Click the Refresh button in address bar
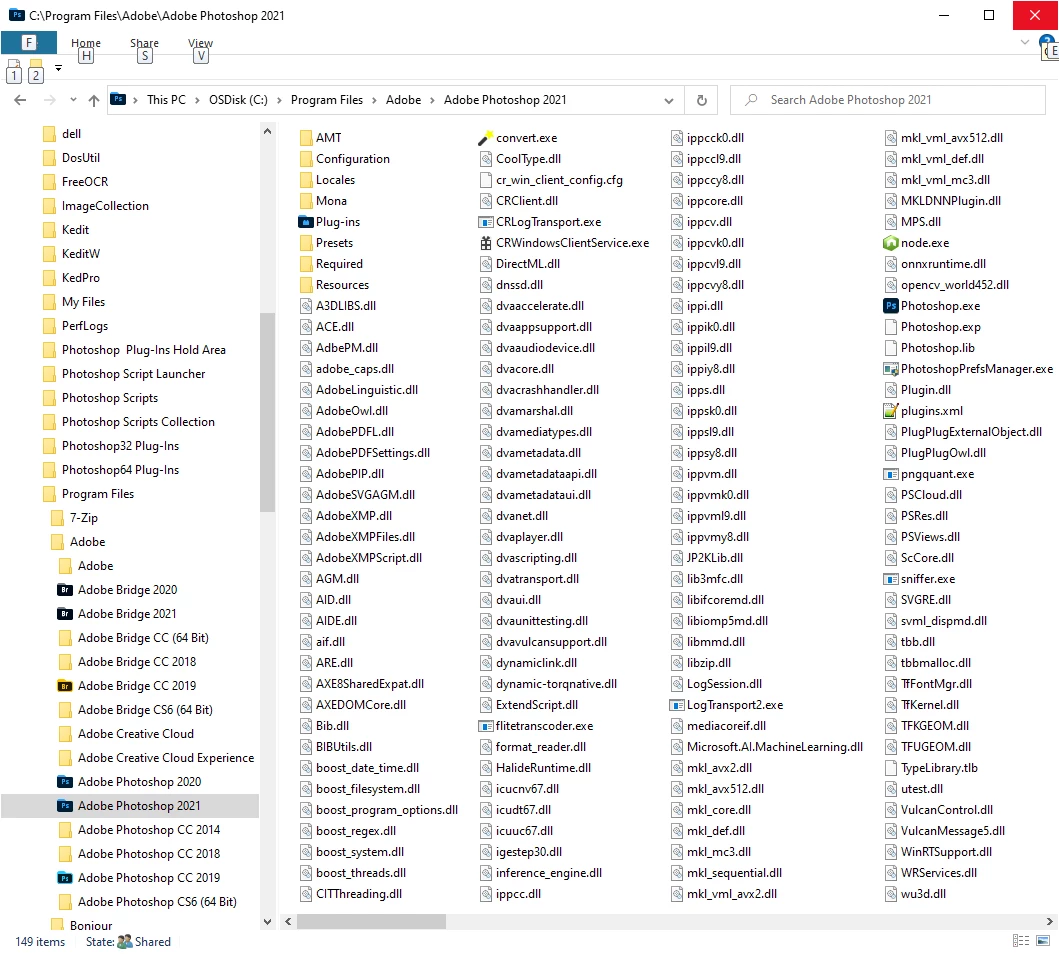Viewport: 1059px width, 954px height. point(702,100)
